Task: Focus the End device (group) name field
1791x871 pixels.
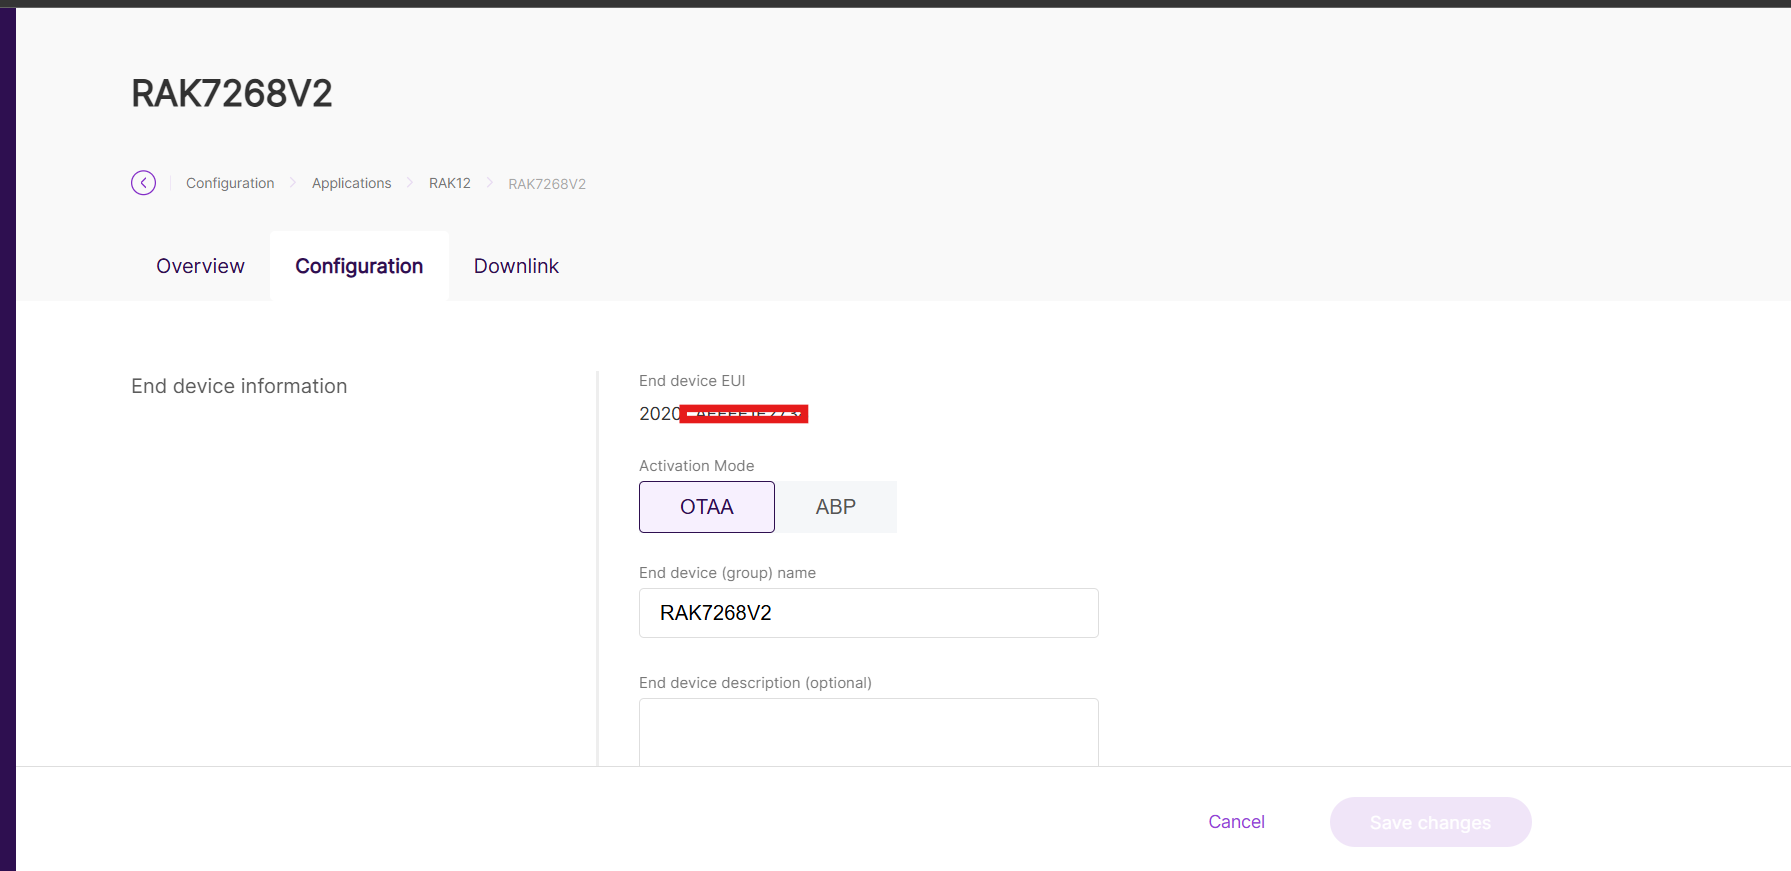Action: [868, 613]
